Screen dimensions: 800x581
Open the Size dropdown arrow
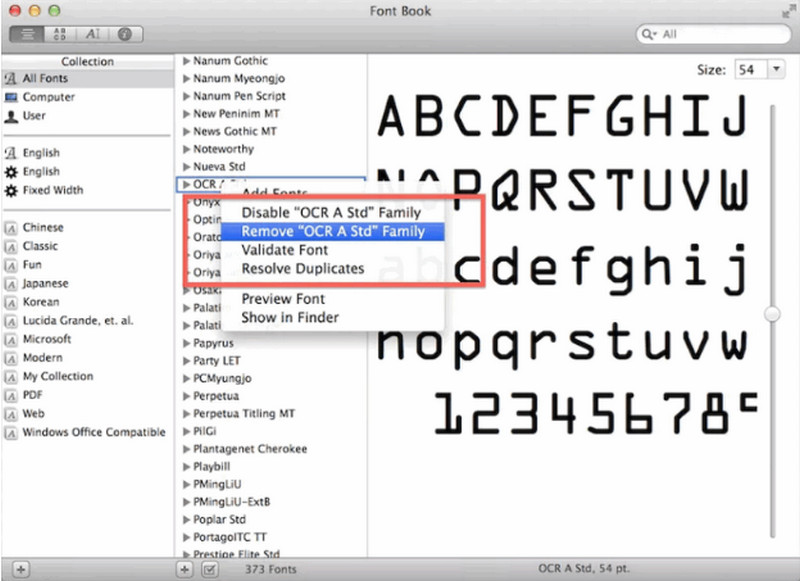(x=776, y=69)
